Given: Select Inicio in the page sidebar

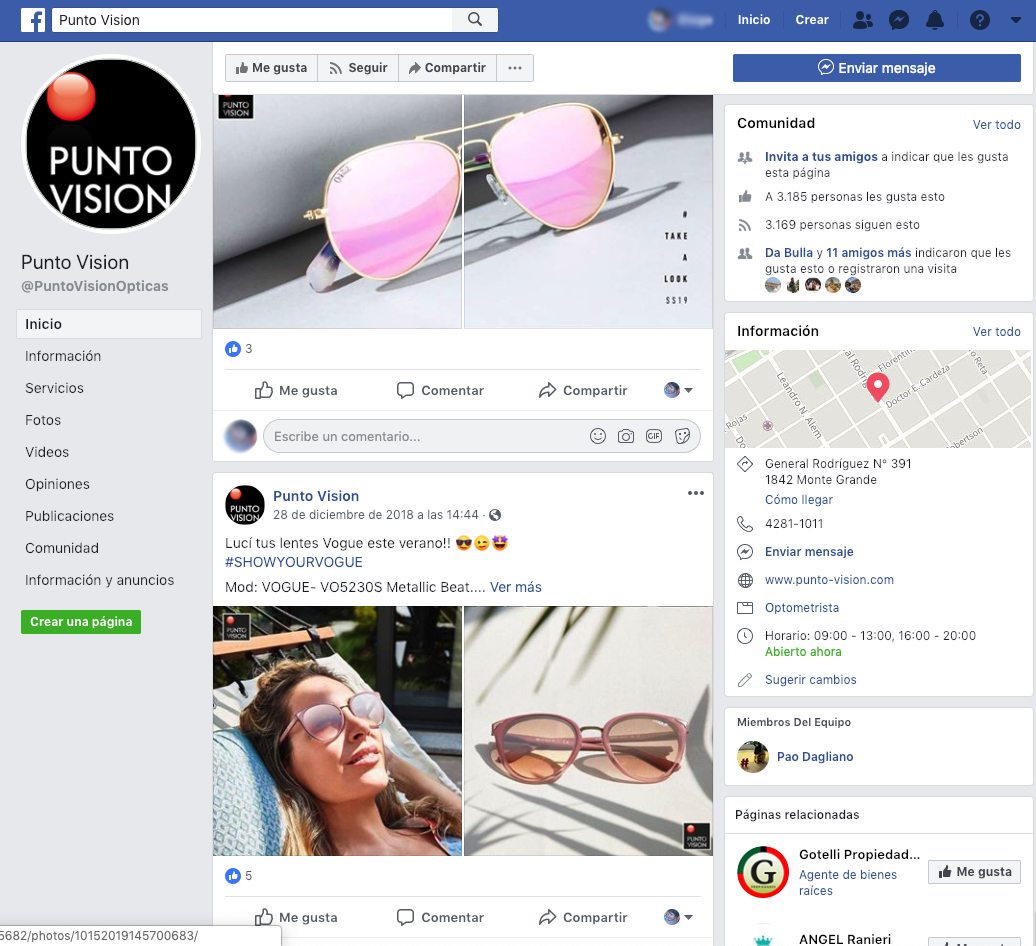Looking at the screenshot, I should click(x=109, y=324).
